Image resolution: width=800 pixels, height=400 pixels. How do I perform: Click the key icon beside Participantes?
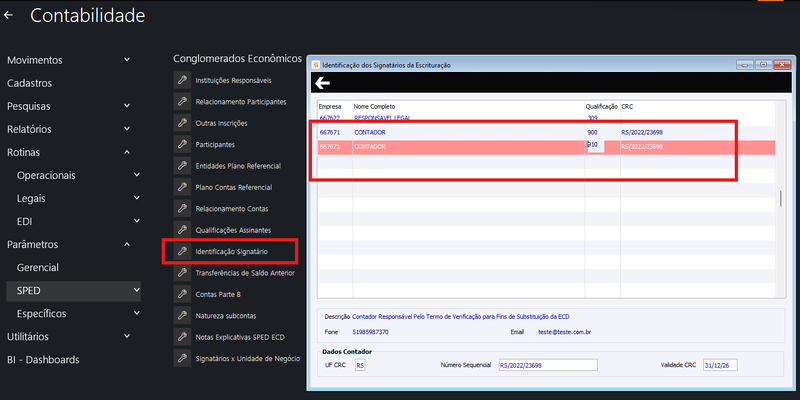point(182,144)
